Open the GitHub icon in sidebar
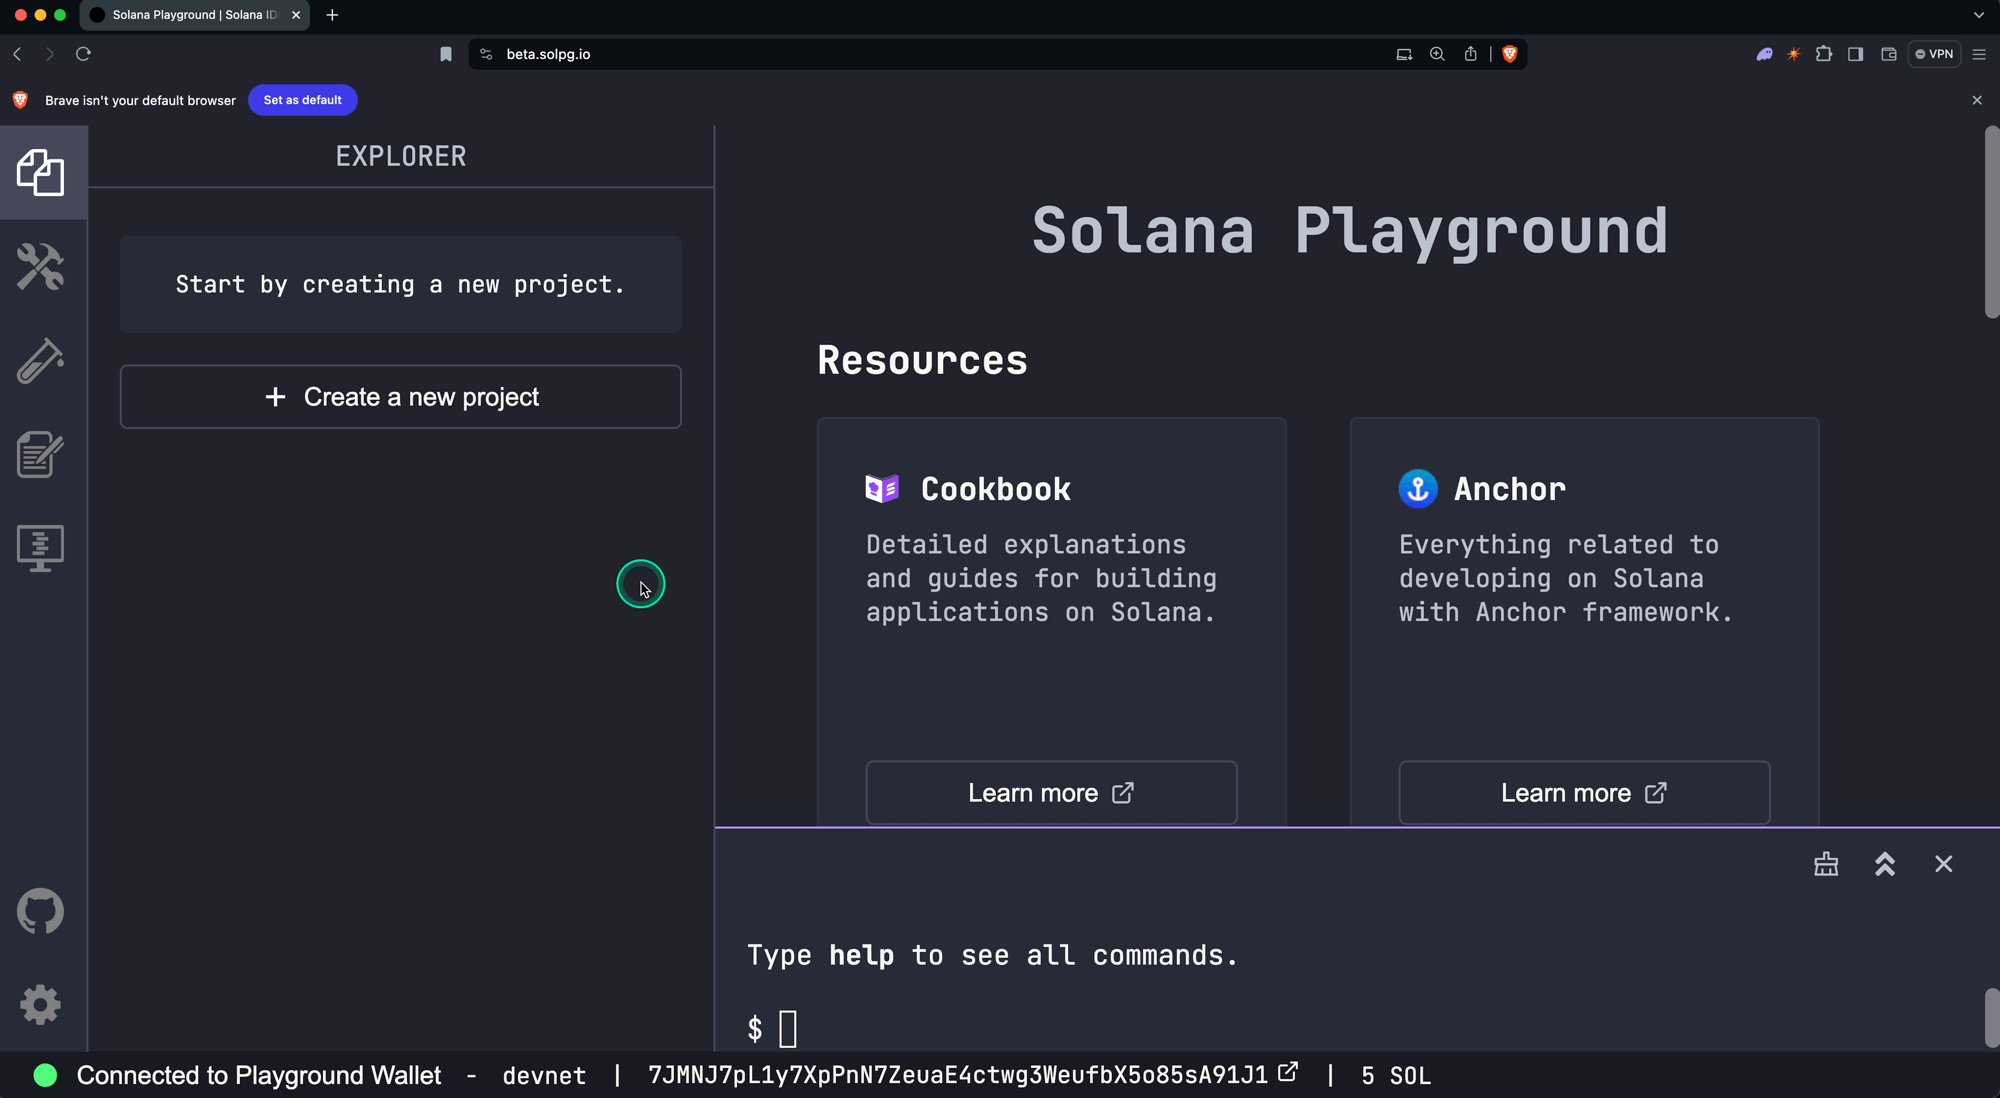The width and height of the screenshot is (2000, 1098). [x=41, y=911]
